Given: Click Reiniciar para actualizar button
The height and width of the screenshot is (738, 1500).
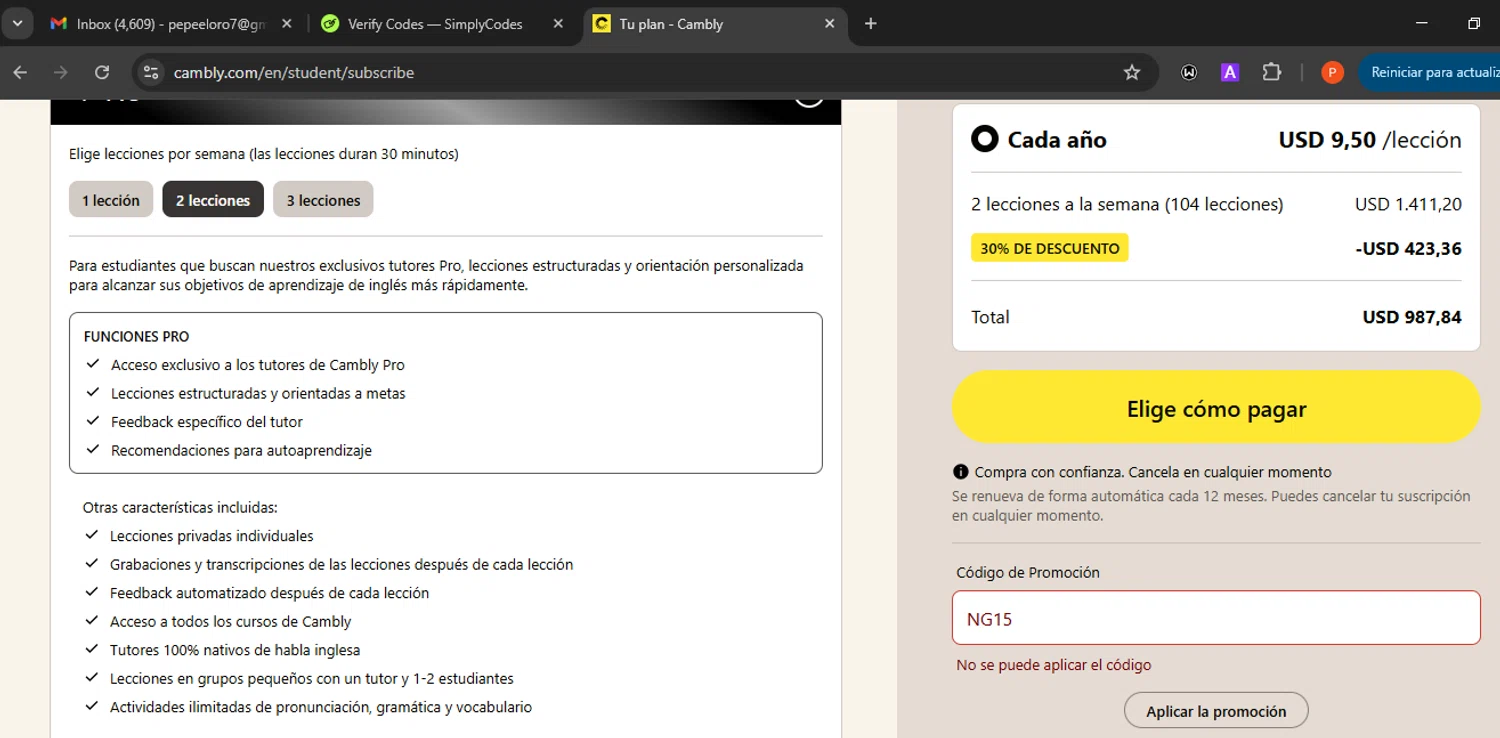Looking at the screenshot, I should tap(1430, 72).
